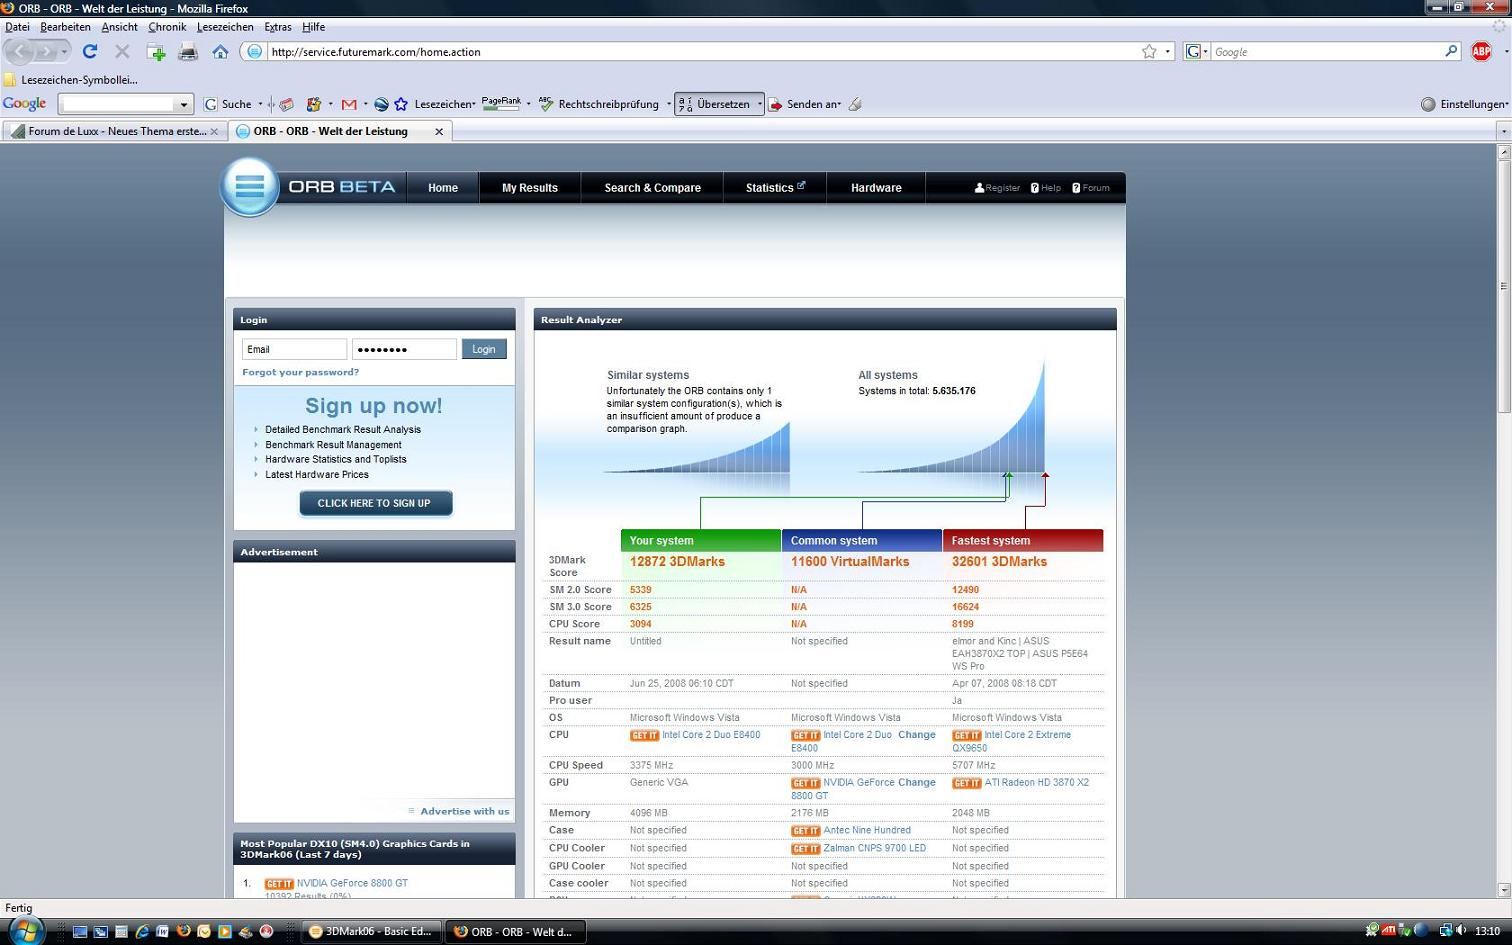Click Forgot your password link
Image resolution: width=1512 pixels, height=945 pixels.
coord(300,372)
